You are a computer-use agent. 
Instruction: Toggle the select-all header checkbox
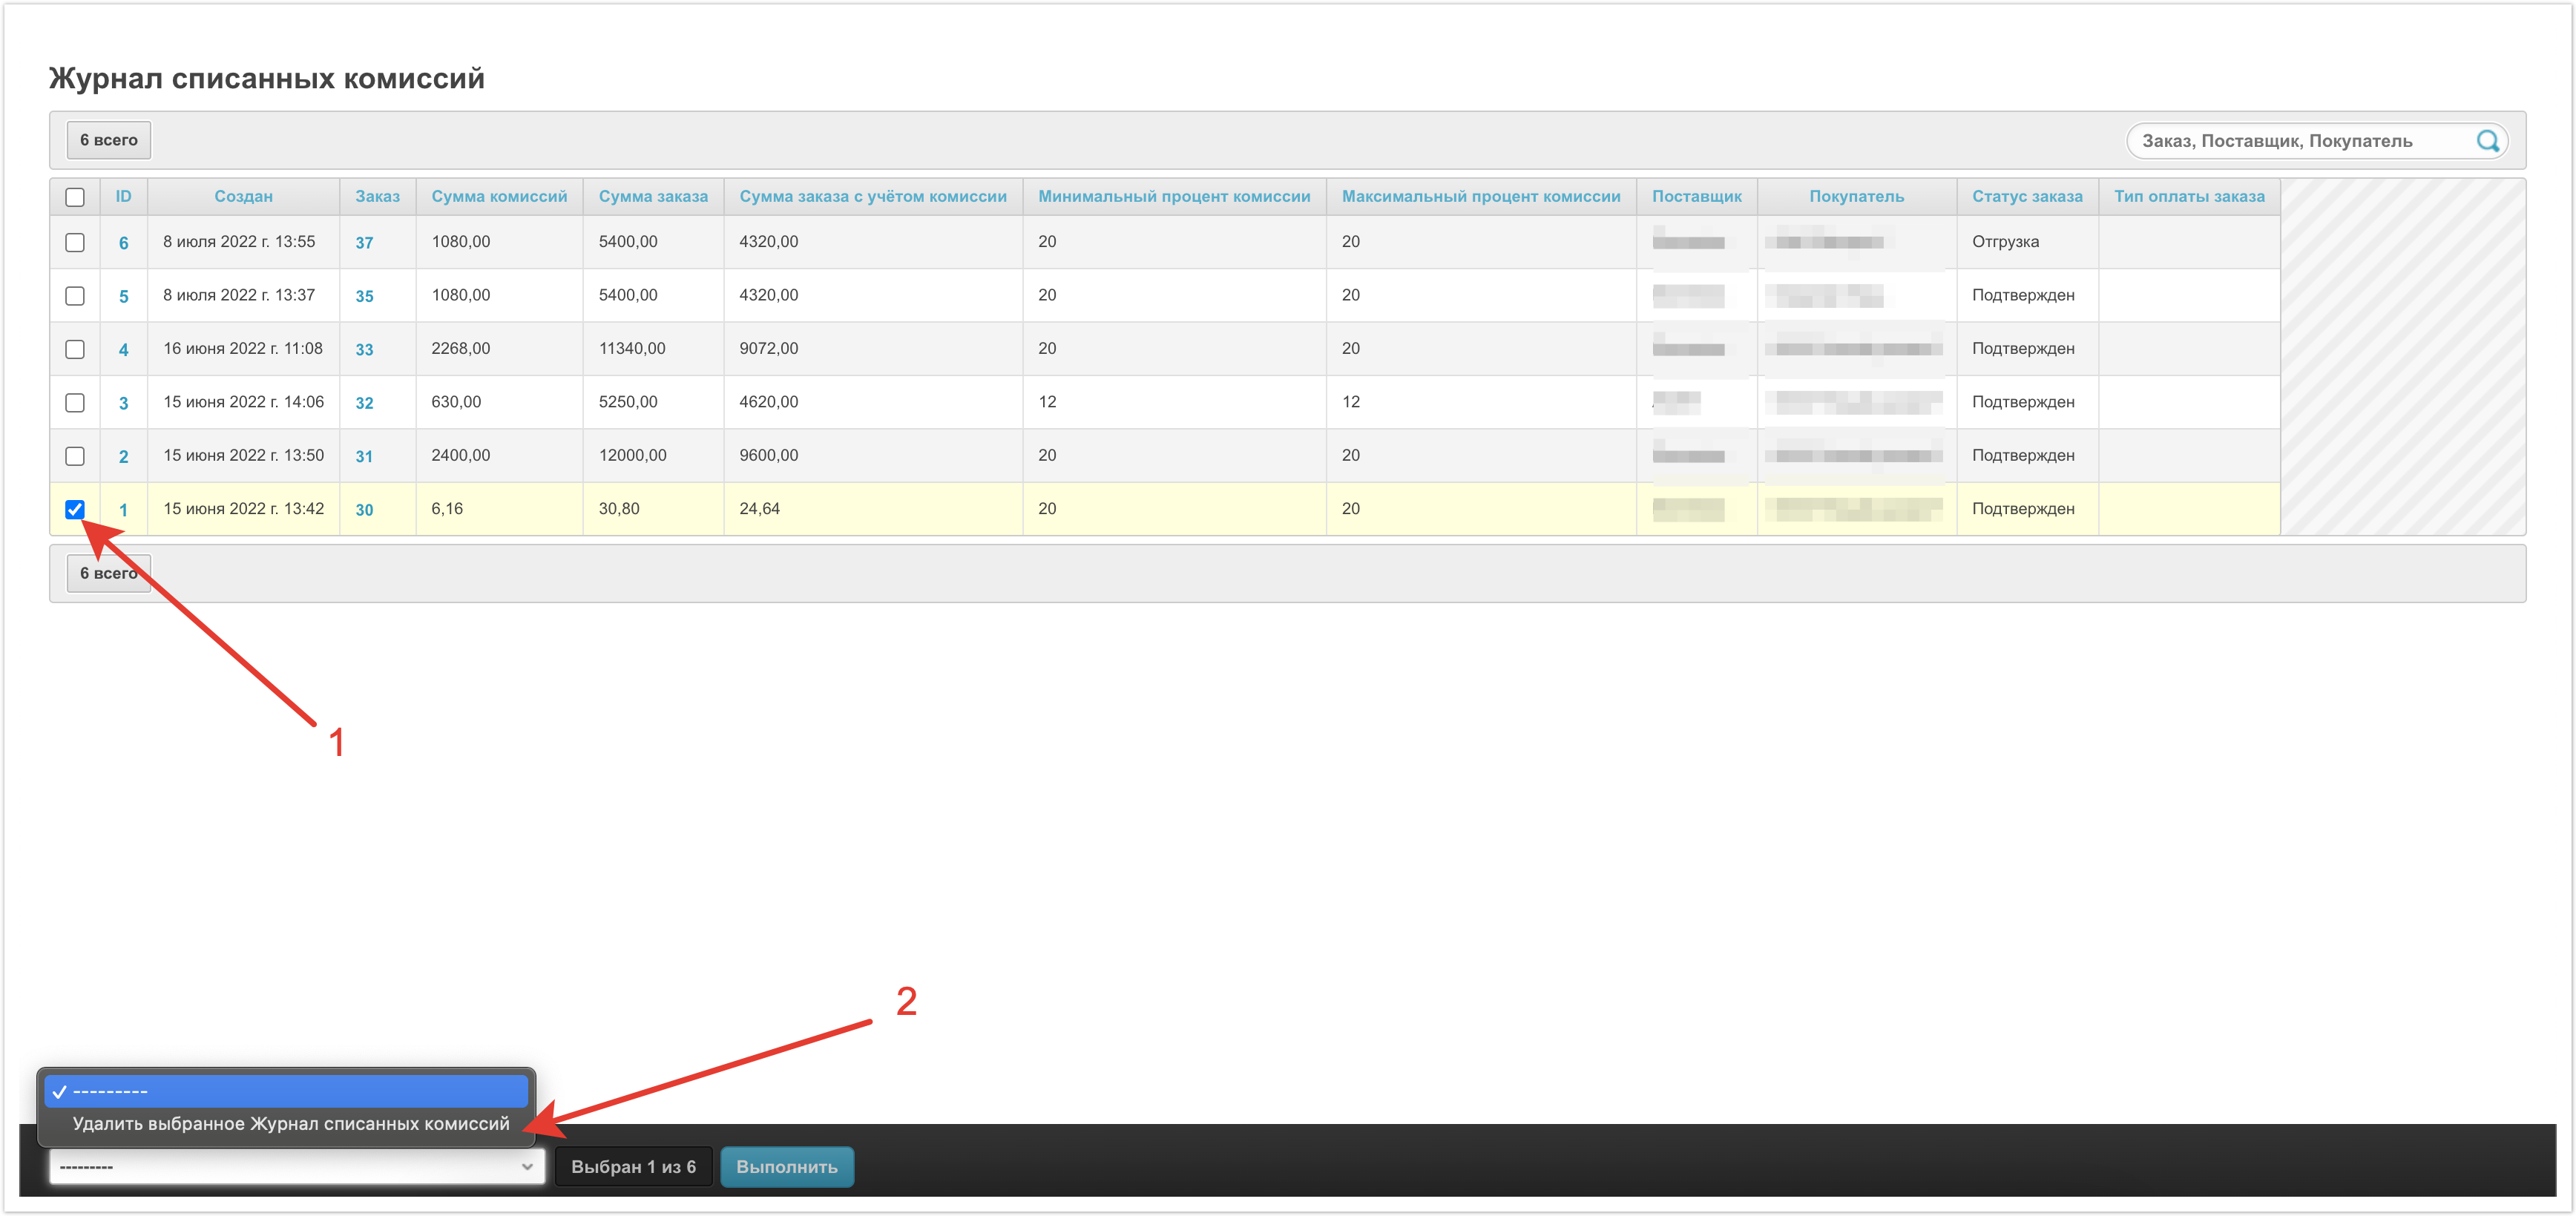coord(75,197)
